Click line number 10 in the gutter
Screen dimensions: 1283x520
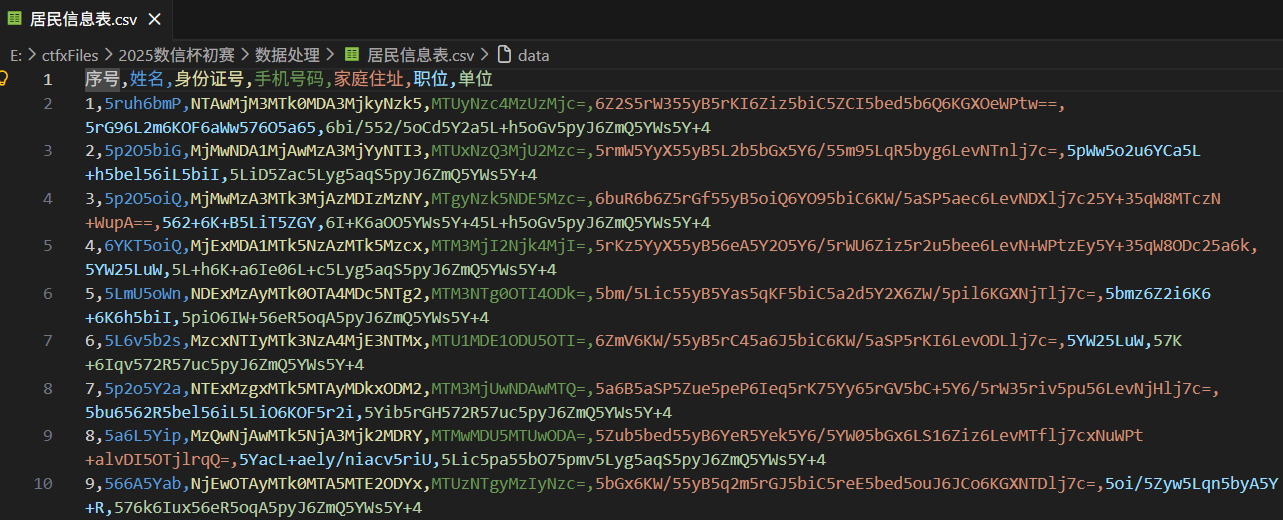point(43,484)
